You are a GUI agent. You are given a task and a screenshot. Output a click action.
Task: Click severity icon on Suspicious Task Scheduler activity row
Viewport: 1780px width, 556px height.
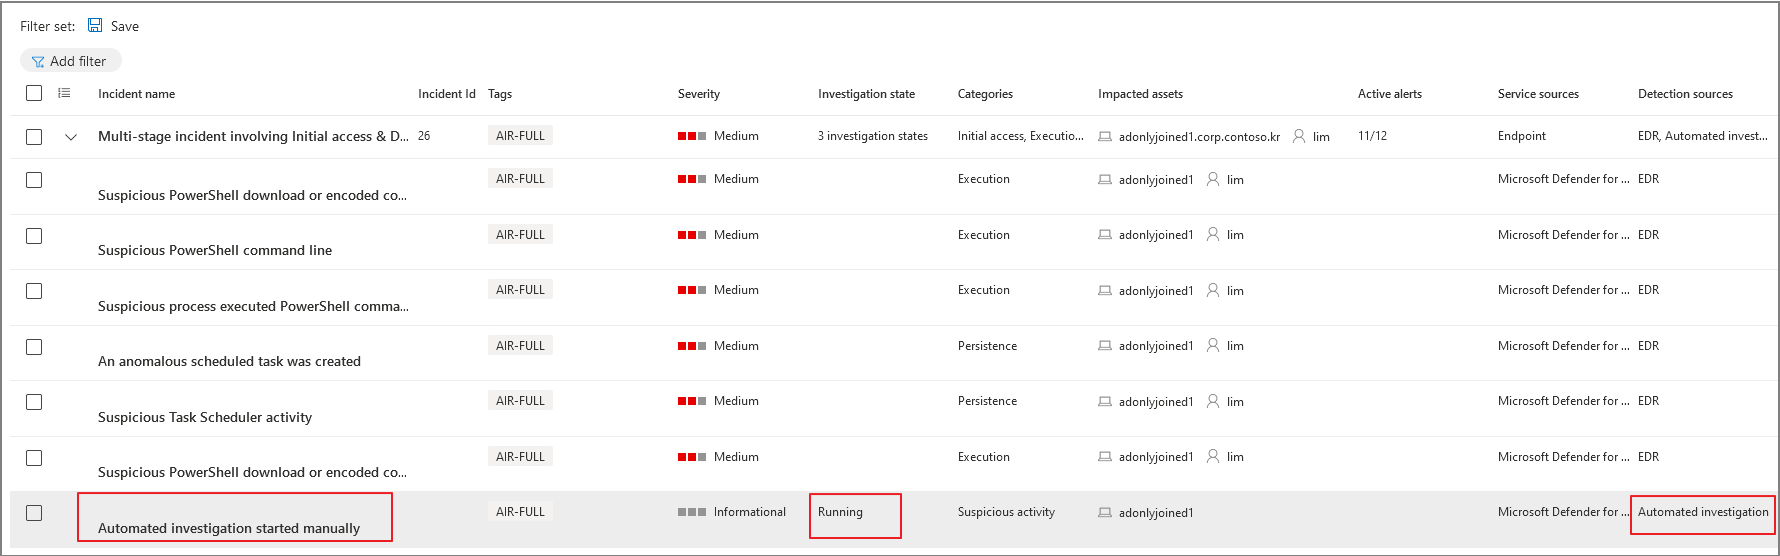click(x=692, y=401)
